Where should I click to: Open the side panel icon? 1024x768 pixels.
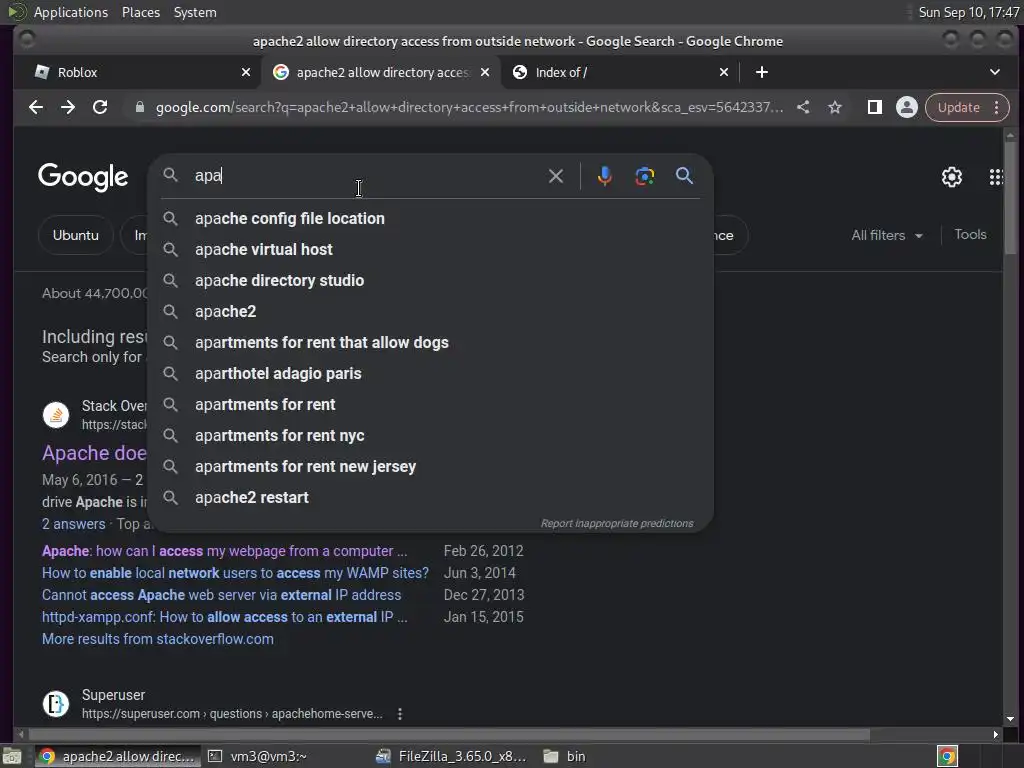point(874,107)
